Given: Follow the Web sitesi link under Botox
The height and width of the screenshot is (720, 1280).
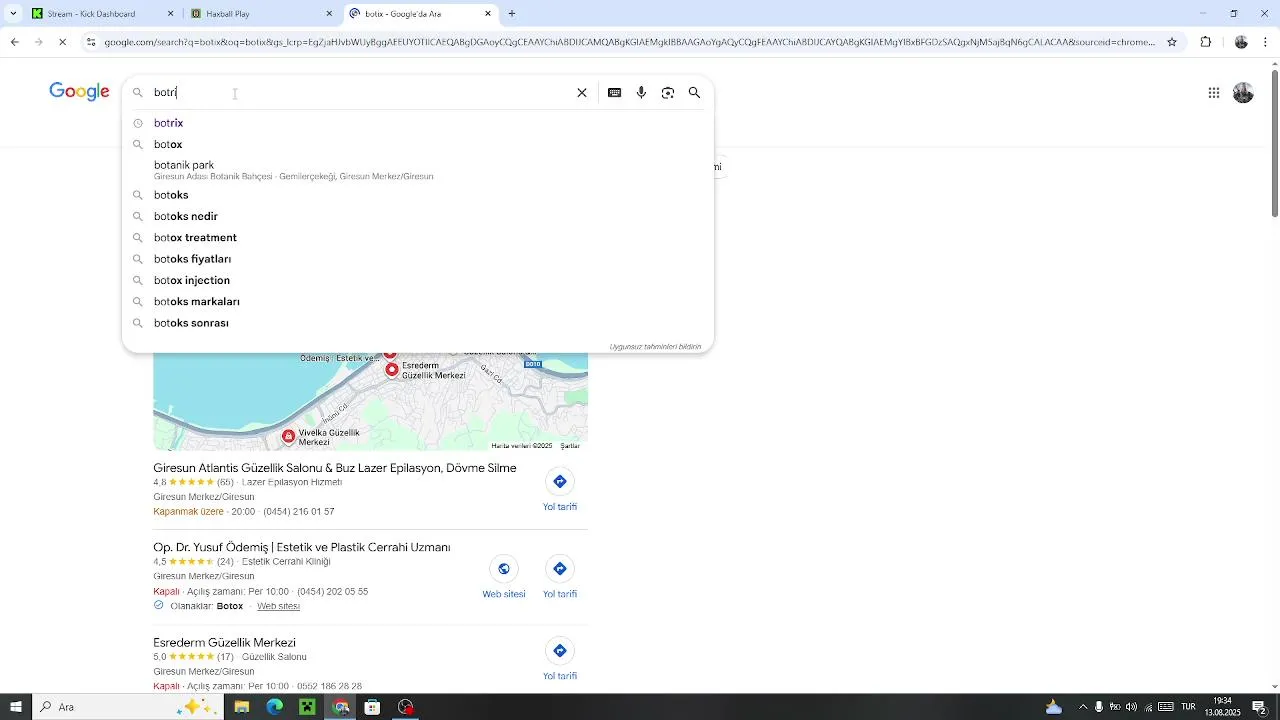Looking at the screenshot, I should pos(278,606).
